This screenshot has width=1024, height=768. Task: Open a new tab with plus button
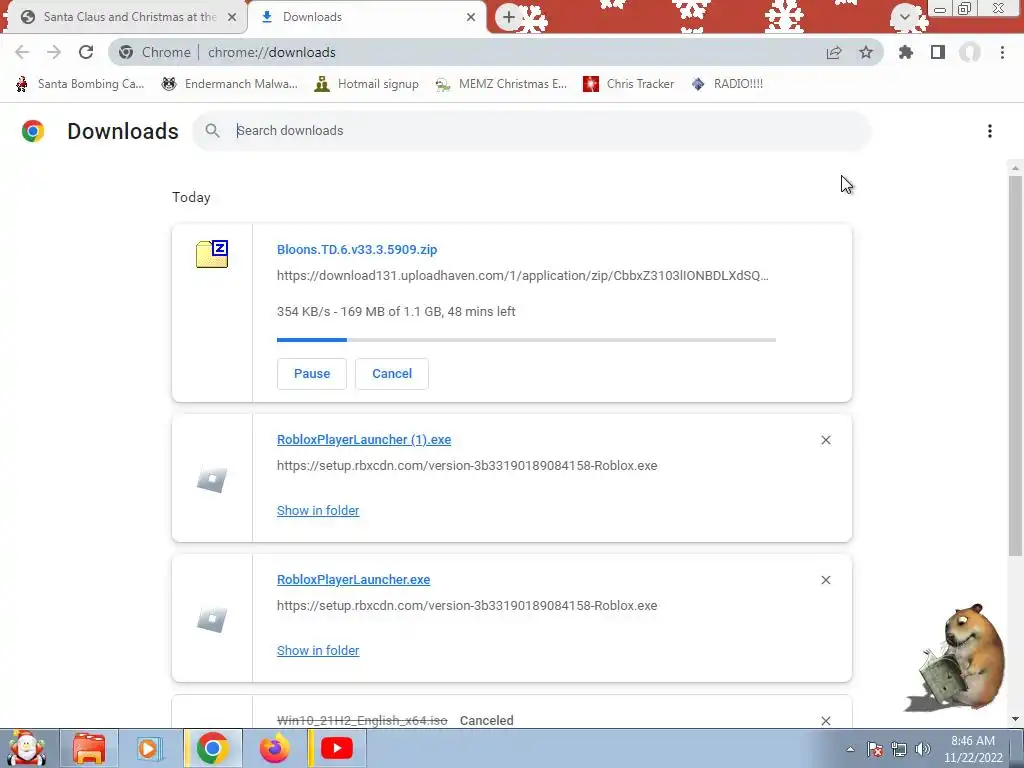(509, 17)
